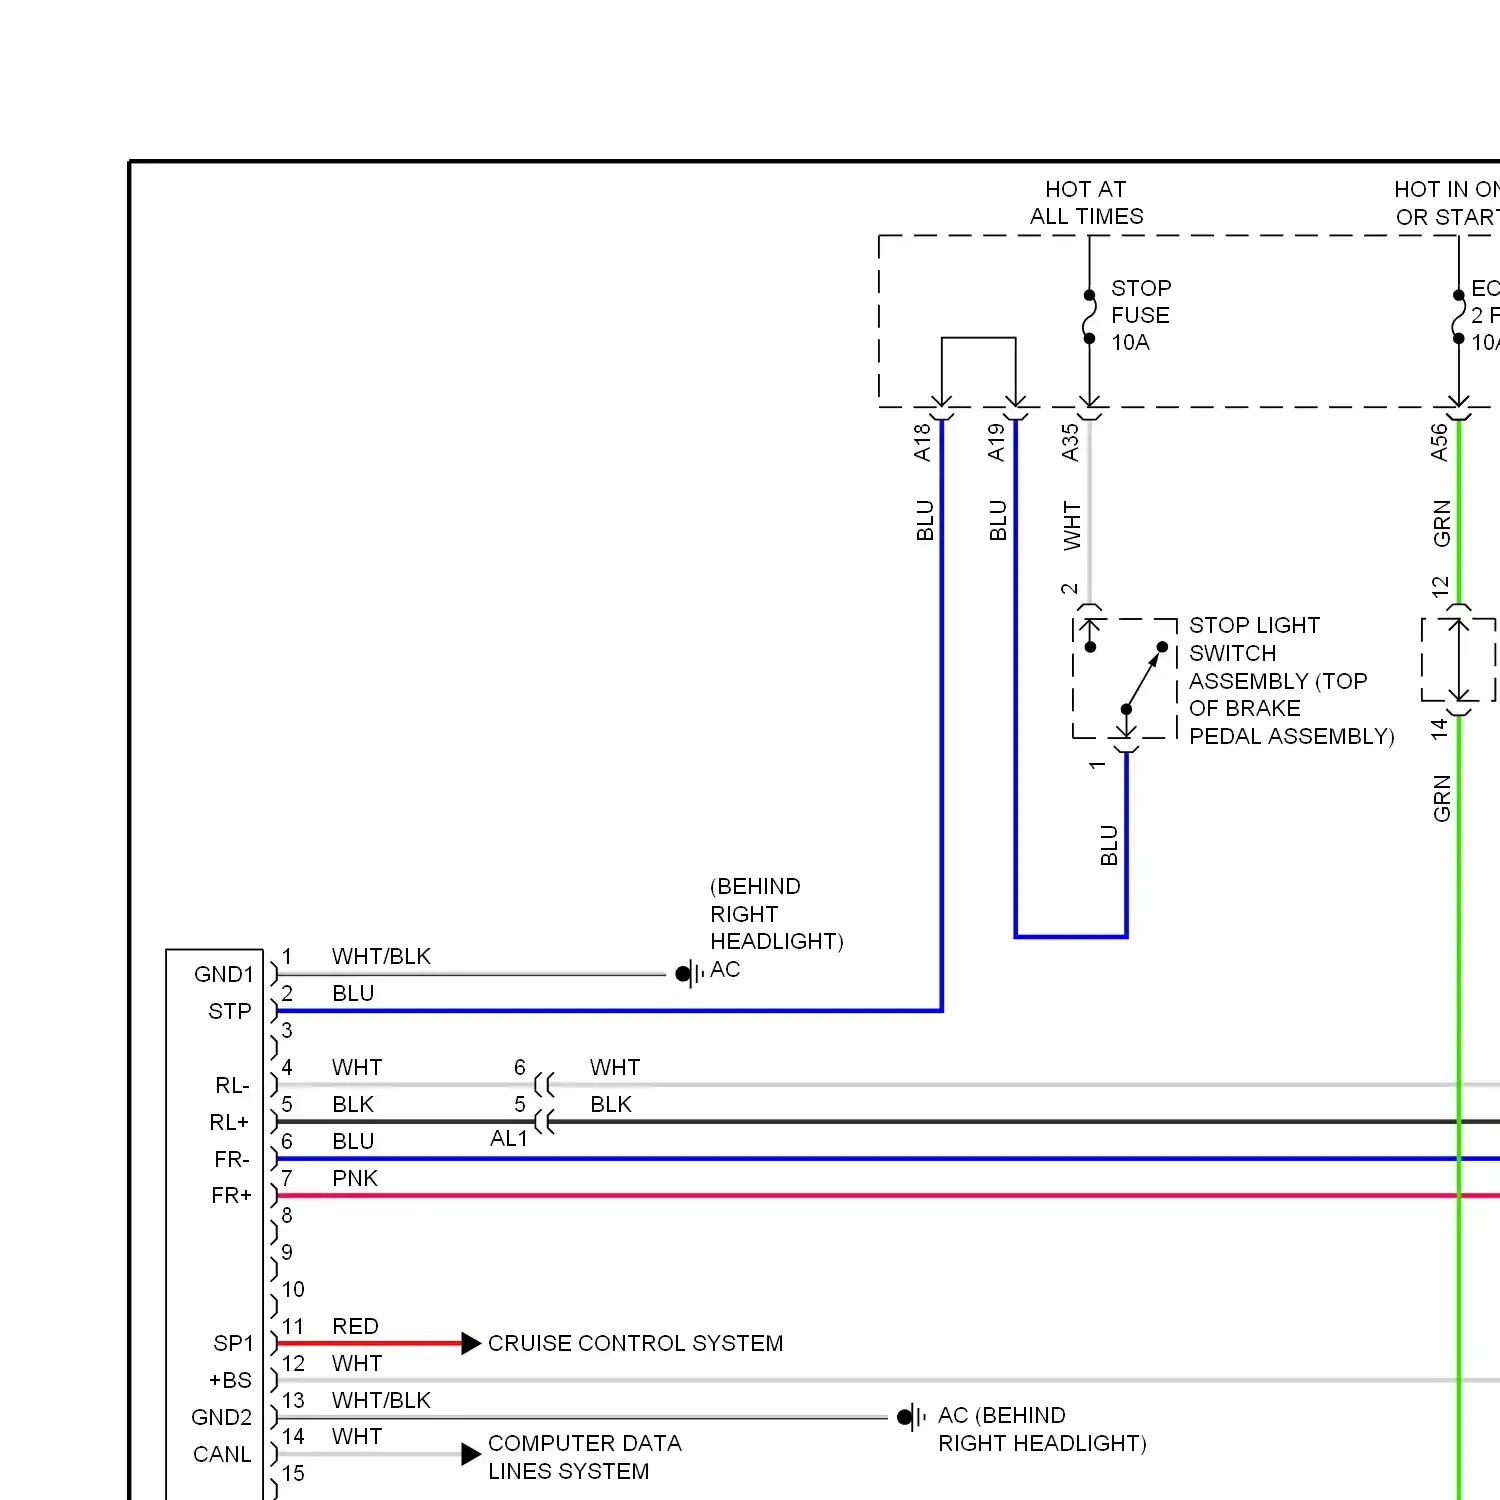Click pin number 15 on the module connector
Screen dimensions: 1500x1500
293,1474
